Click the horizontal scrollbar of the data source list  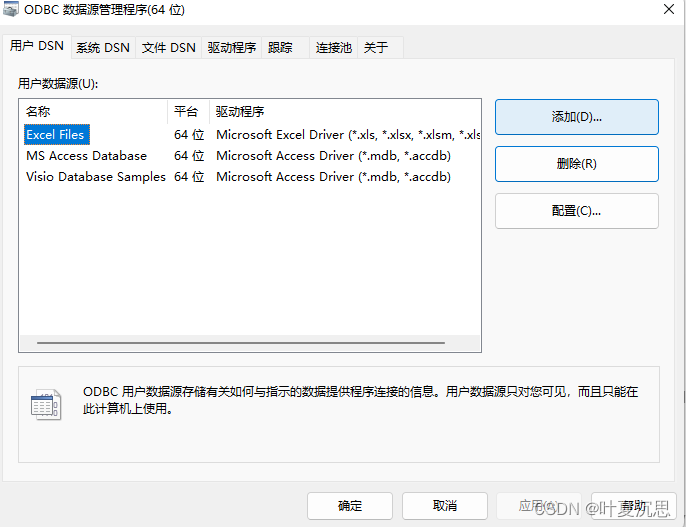(241, 343)
